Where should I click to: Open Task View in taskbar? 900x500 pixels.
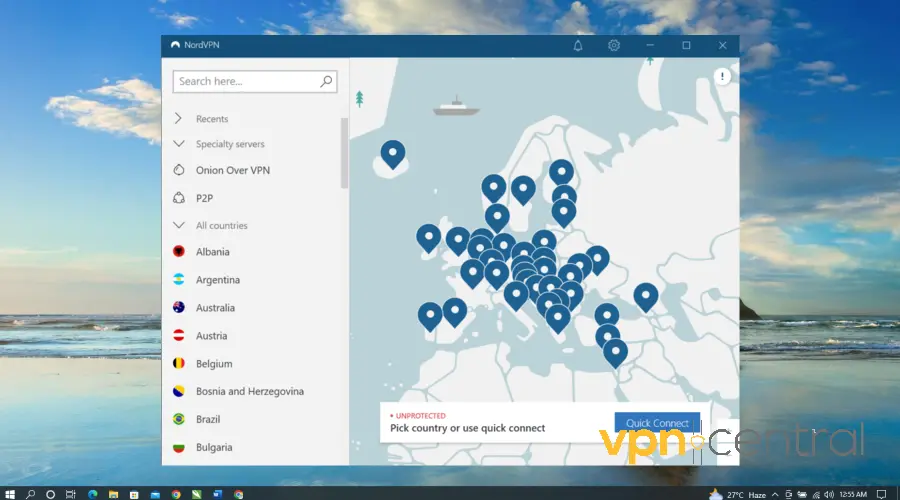coord(71,494)
